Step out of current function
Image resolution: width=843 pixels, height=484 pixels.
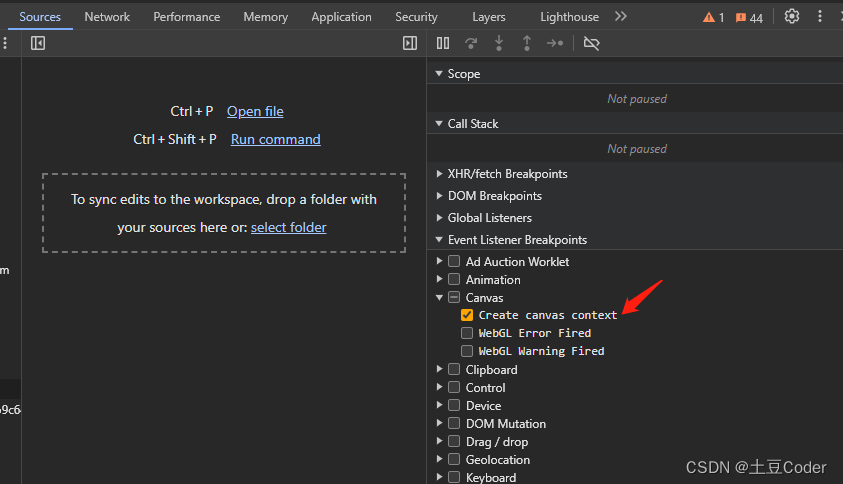pyautogui.click(x=527, y=43)
